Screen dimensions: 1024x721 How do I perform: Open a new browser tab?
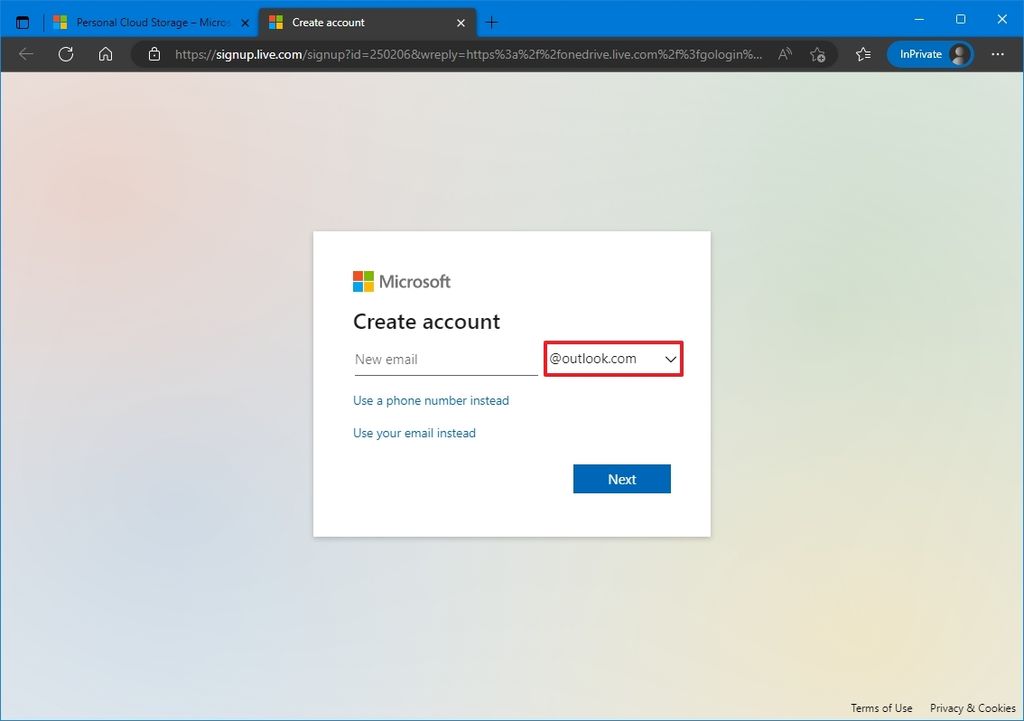[x=488, y=21]
